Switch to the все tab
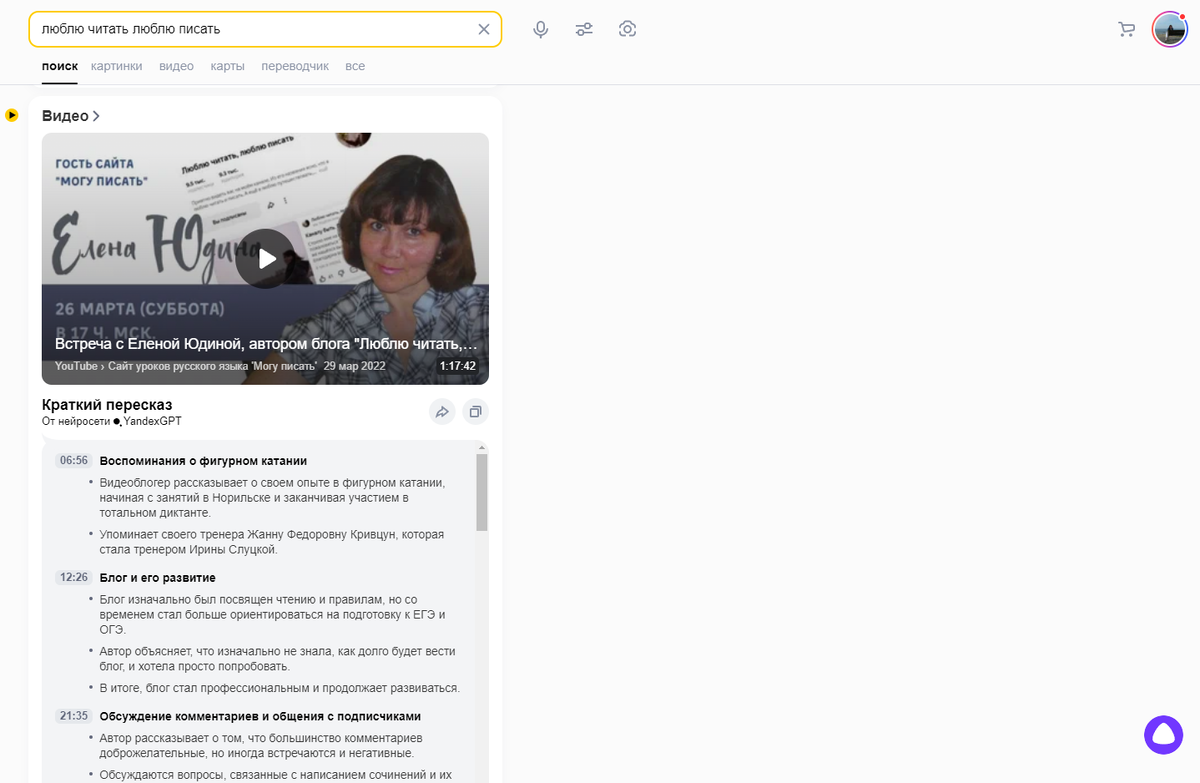 coord(355,66)
